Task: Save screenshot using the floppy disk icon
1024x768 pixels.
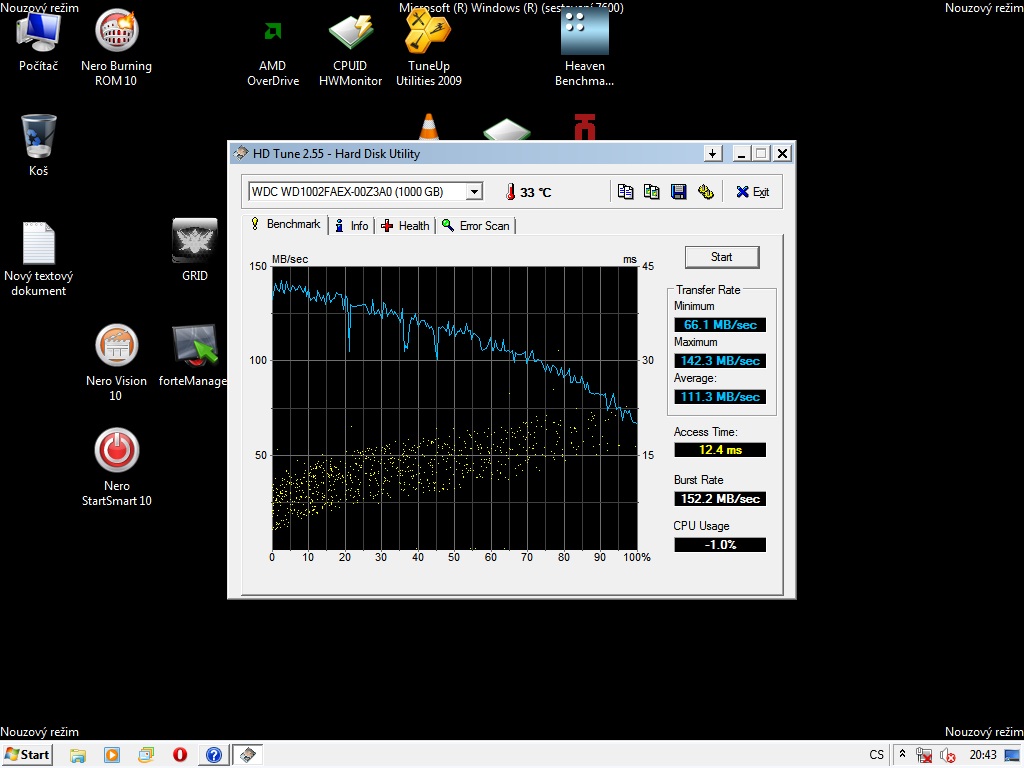Action: (679, 192)
